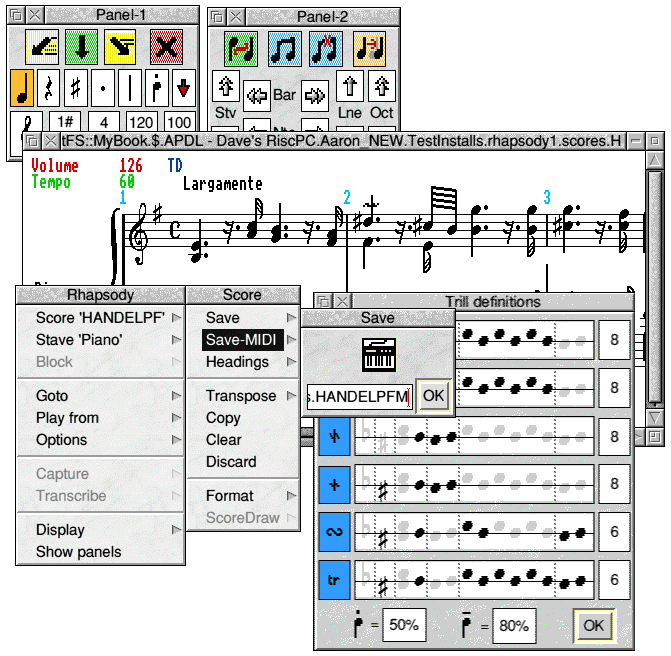This screenshot has height=656, width=671.
Task: Click the blue unbeam notes icon with red X
Action: coord(326,49)
